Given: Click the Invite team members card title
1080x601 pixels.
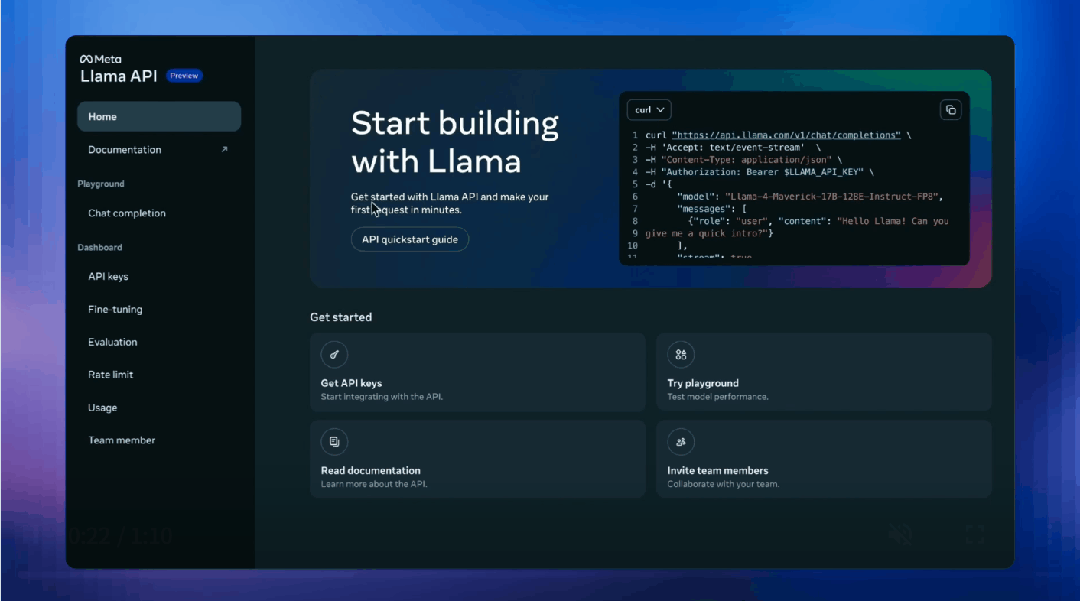Looking at the screenshot, I should pos(718,471).
